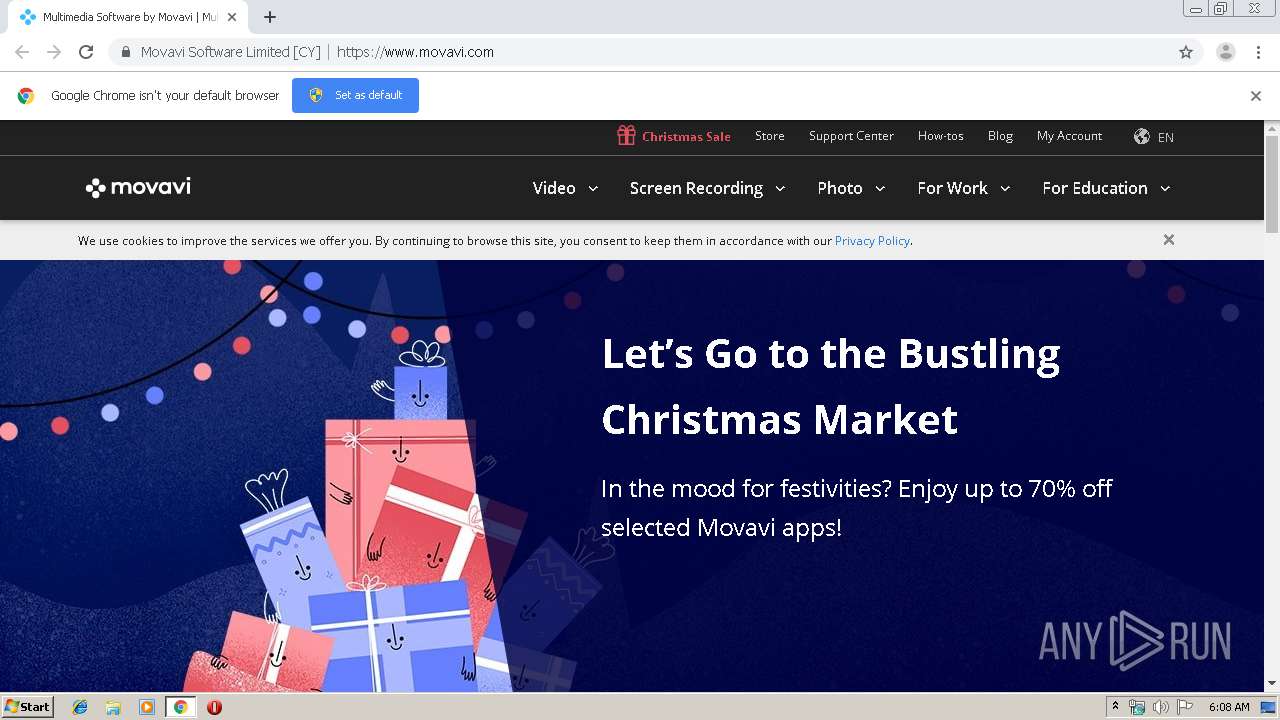Open the file explorer folder in taskbar
Viewport: 1280px width, 720px height.
point(113,707)
